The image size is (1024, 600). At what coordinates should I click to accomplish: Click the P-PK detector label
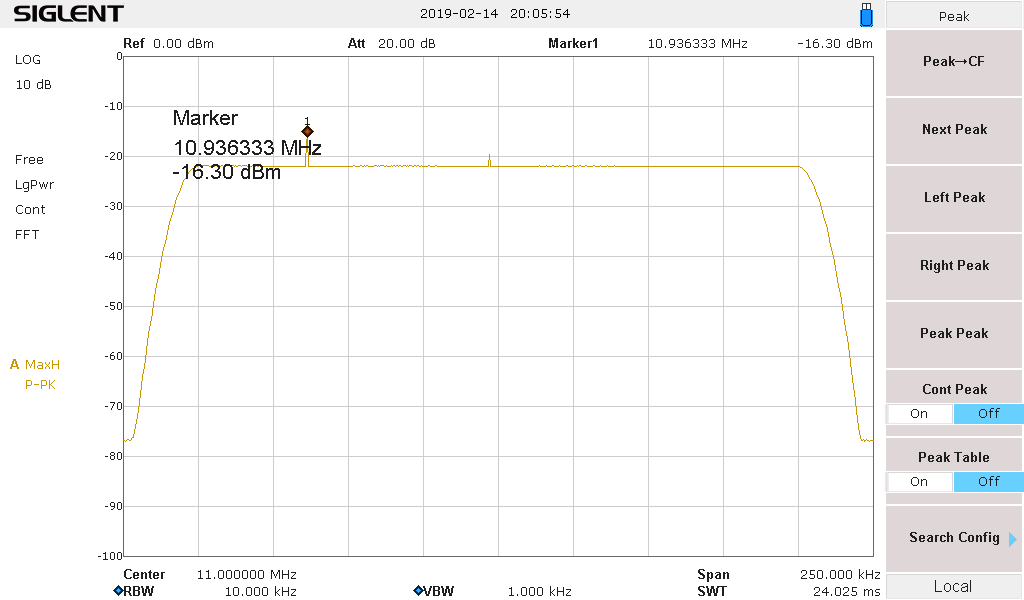point(40,385)
